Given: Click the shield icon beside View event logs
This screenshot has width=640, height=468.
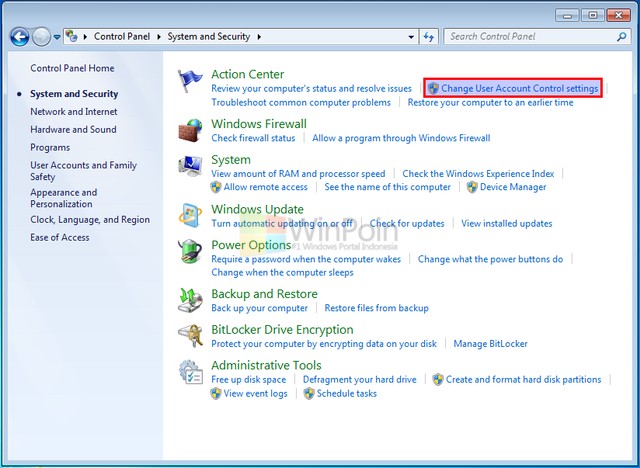Looking at the screenshot, I should [x=216, y=394].
